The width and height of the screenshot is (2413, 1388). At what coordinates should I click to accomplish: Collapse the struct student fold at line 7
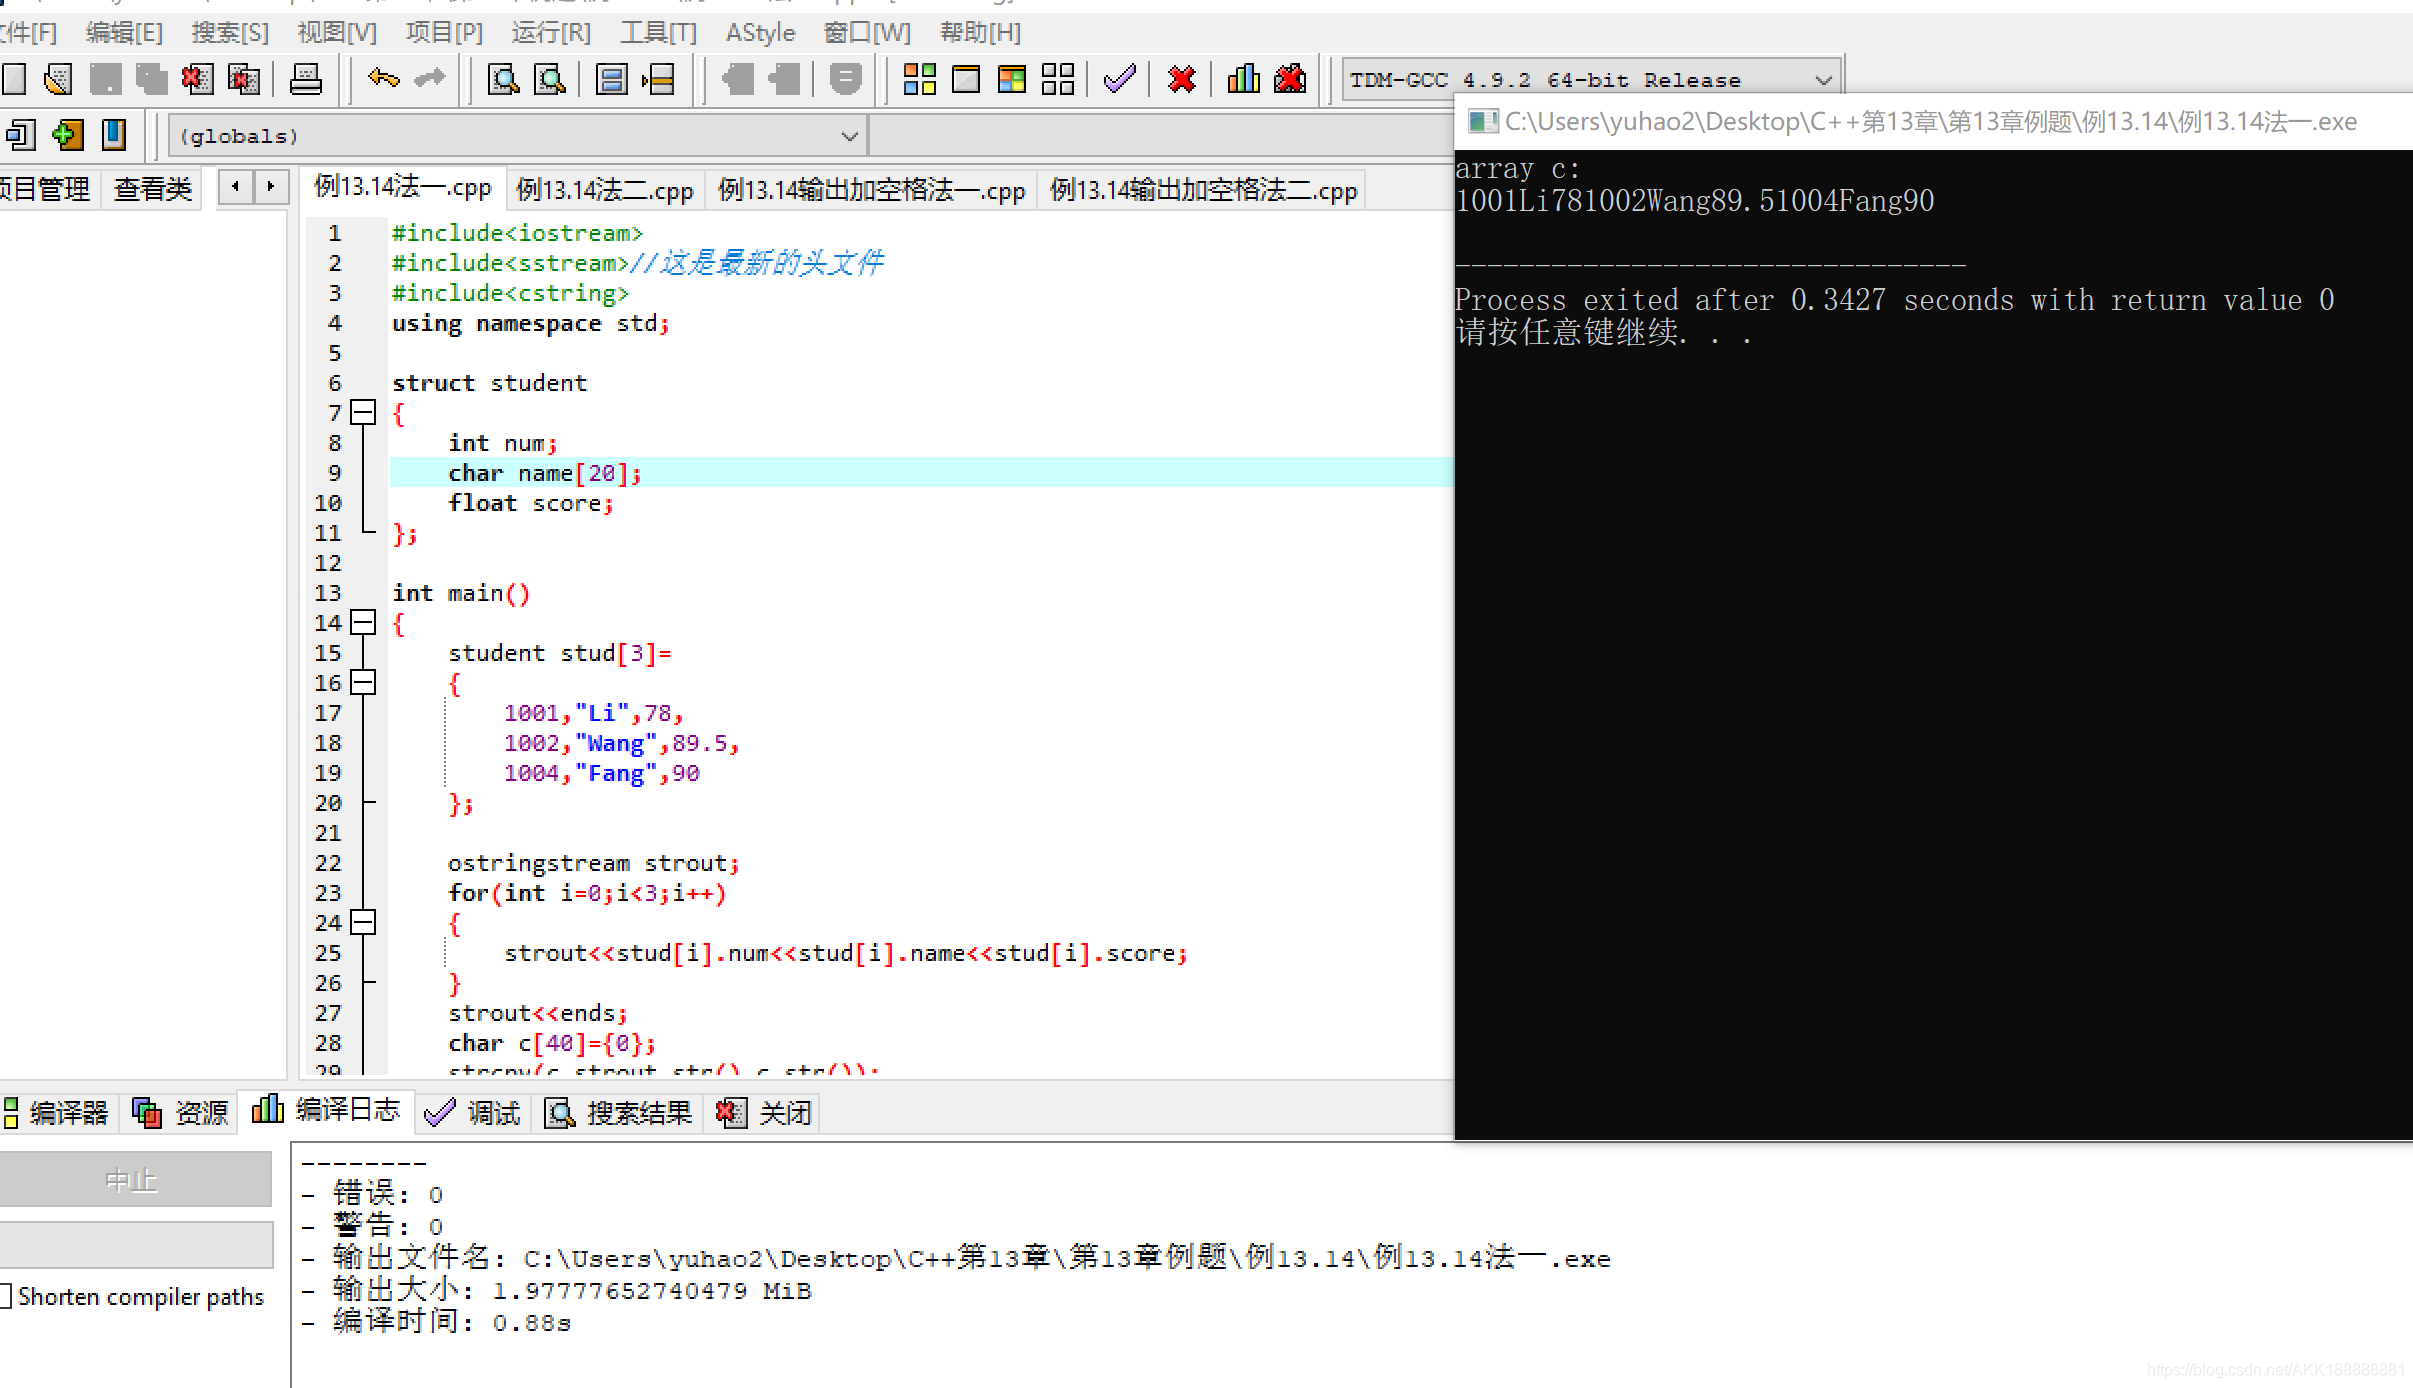[364, 412]
